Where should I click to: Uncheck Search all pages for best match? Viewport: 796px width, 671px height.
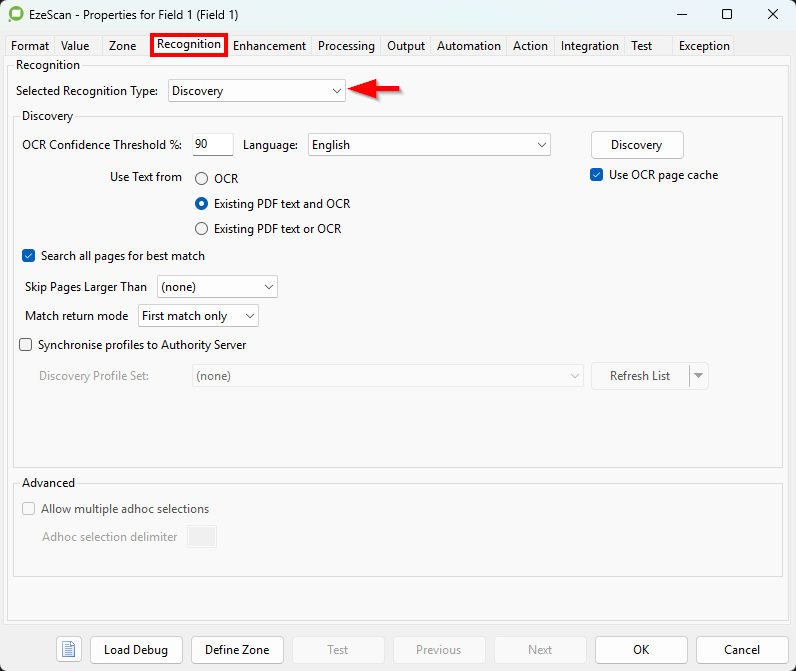28,256
